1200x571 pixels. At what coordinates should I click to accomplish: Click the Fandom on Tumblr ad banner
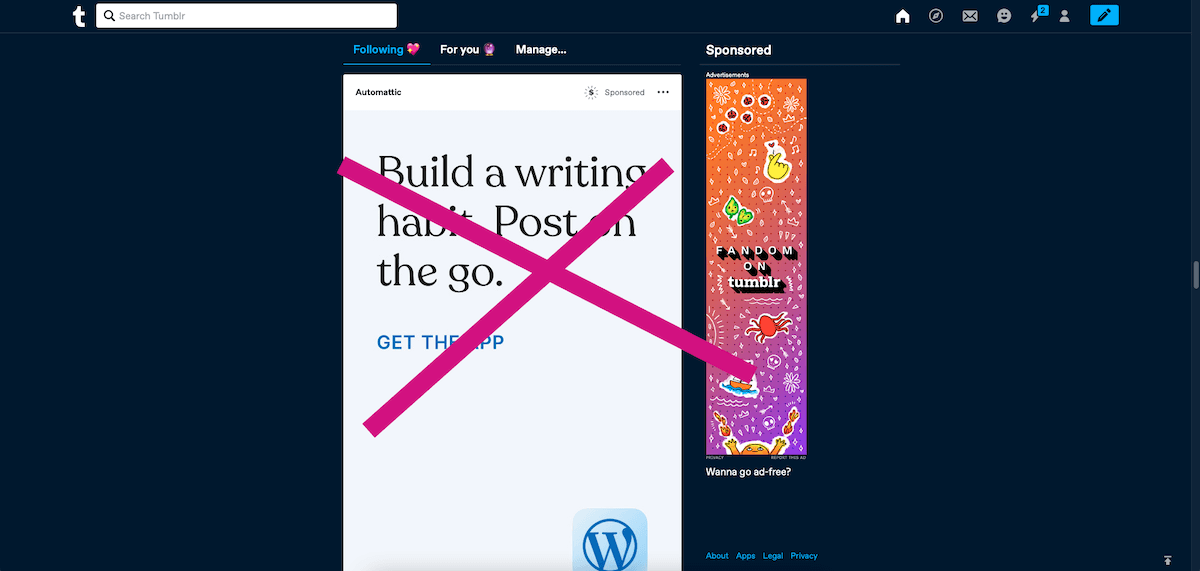click(756, 267)
